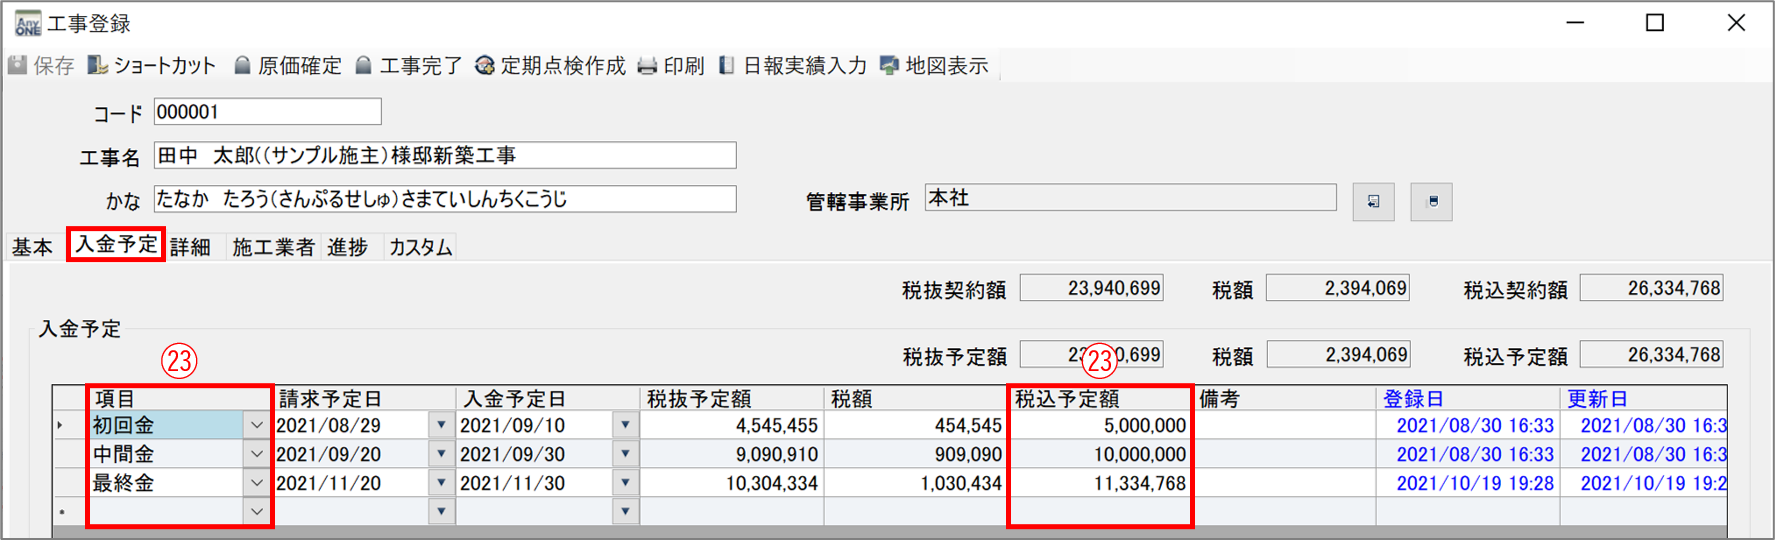
Task: Show the map with 地図表示
Action: tap(889, 66)
